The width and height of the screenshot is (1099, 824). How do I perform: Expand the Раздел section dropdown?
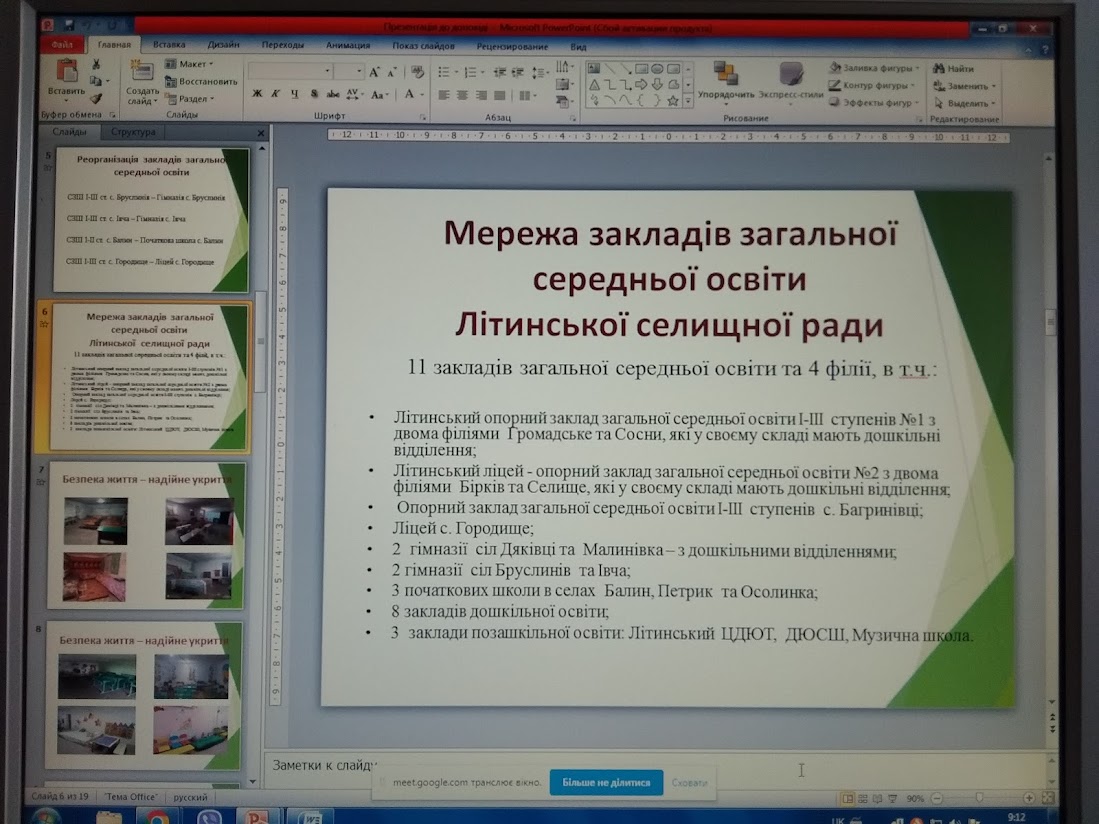[x=189, y=99]
